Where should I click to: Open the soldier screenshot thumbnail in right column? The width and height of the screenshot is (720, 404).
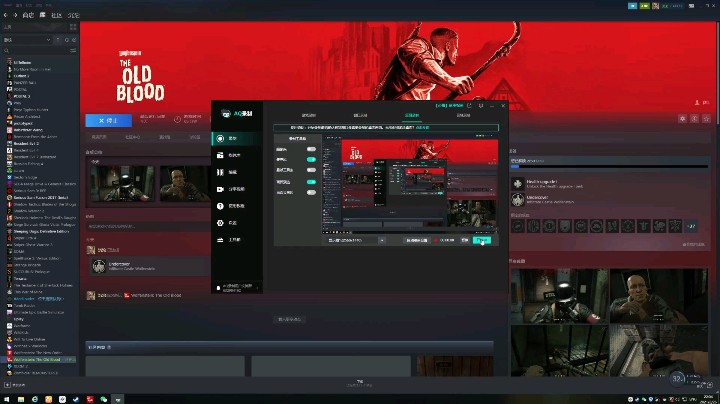pos(560,296)
